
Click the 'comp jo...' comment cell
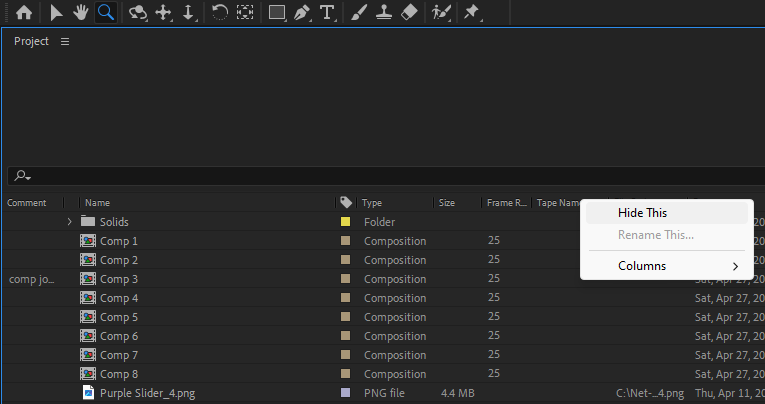tap(32, 280)
